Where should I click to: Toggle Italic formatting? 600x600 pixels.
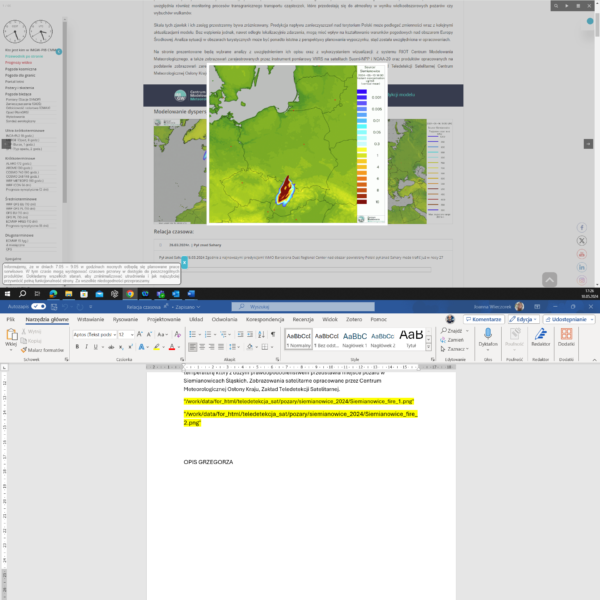86,347
